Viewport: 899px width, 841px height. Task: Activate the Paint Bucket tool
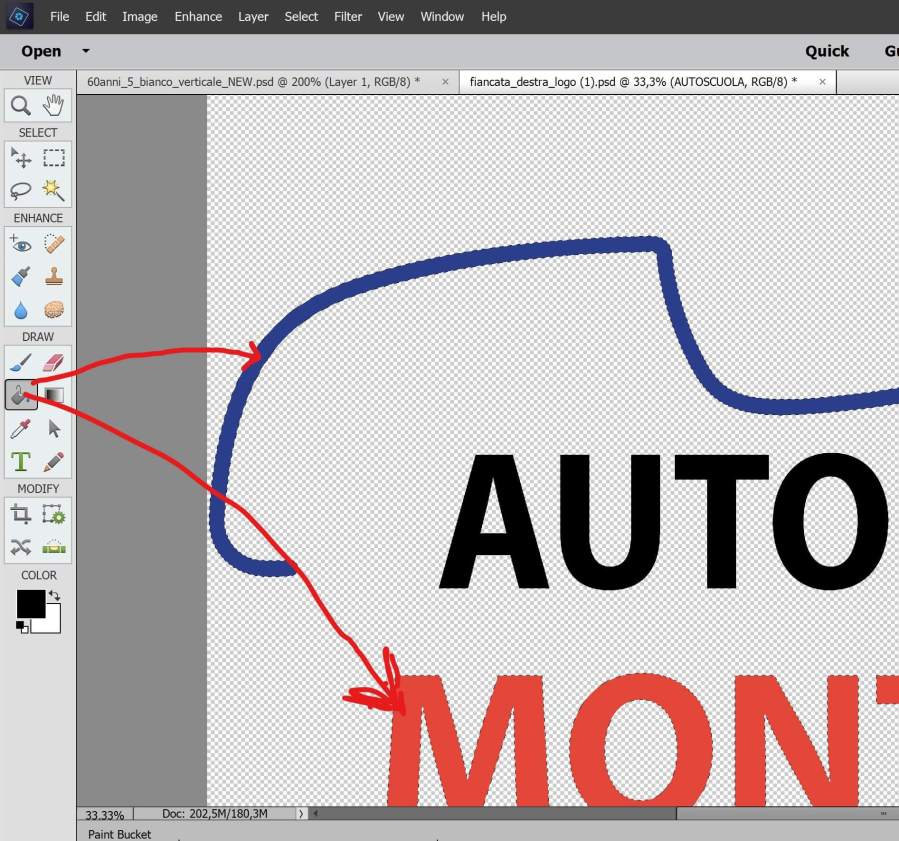[x=21, y=395]
